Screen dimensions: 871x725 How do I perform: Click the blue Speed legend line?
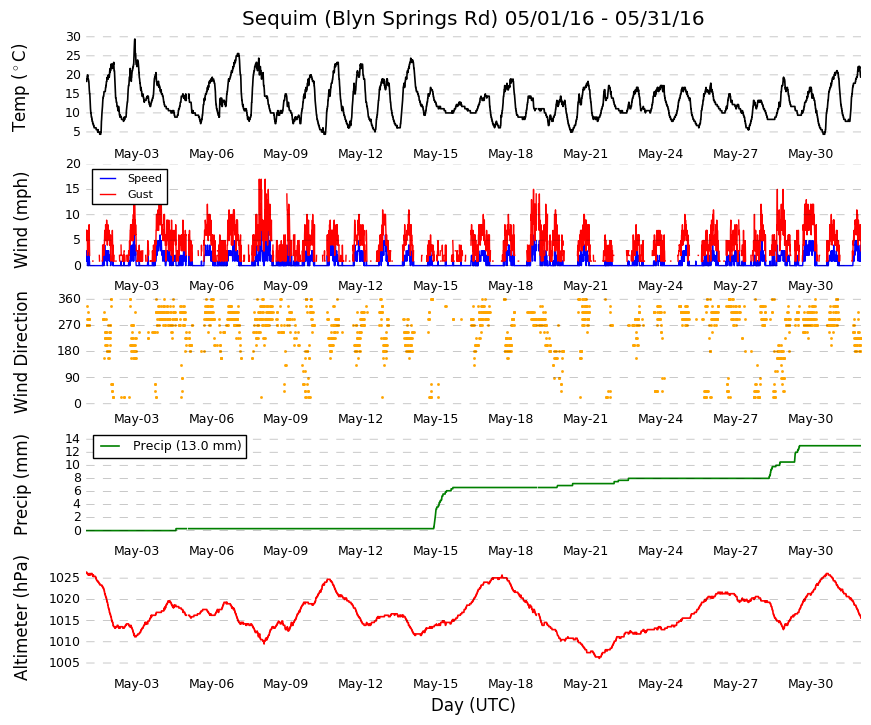tap(108, 178)
